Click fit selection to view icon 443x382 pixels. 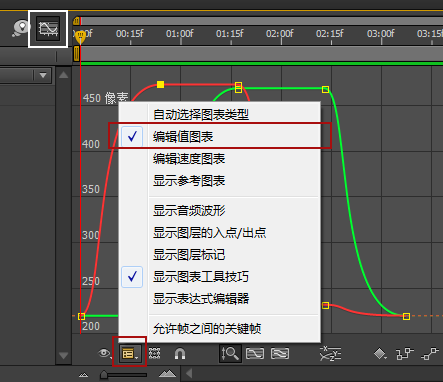[x=255, y=353]
